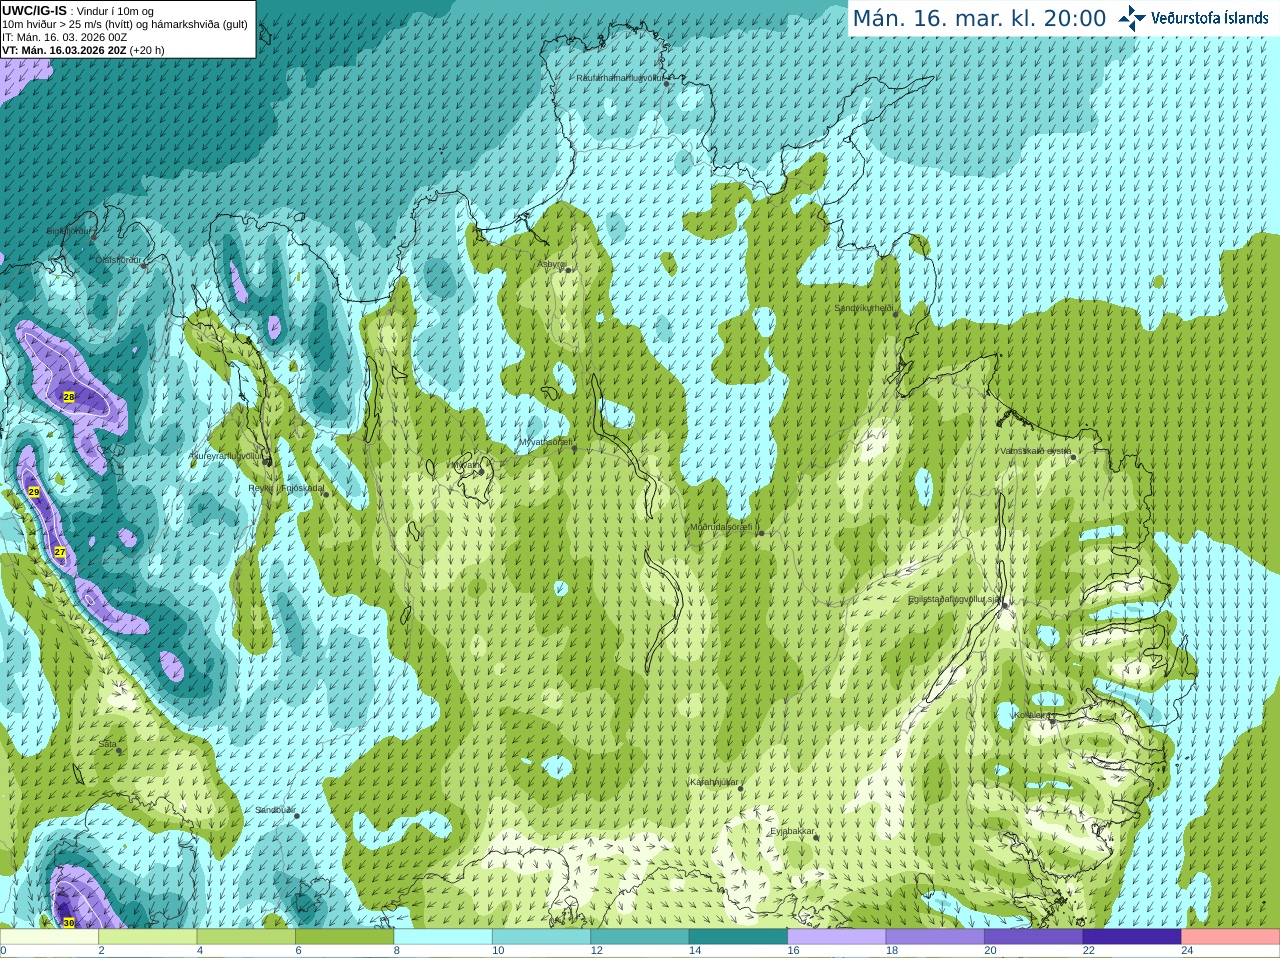The width and height of the screenshot is (1280, 958).
Task: Click the Ólafsfjörður label
Action: point(118,260)
